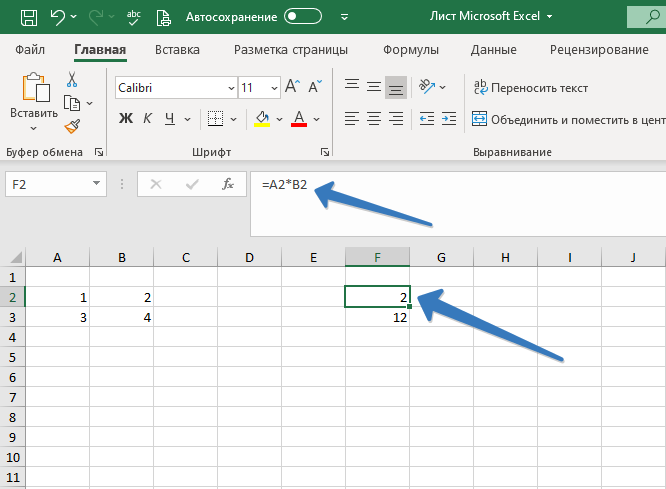Viewport: 666px width, 489px height.
Task: Toggle the Автосохранение switch
Action: (303, 17)
